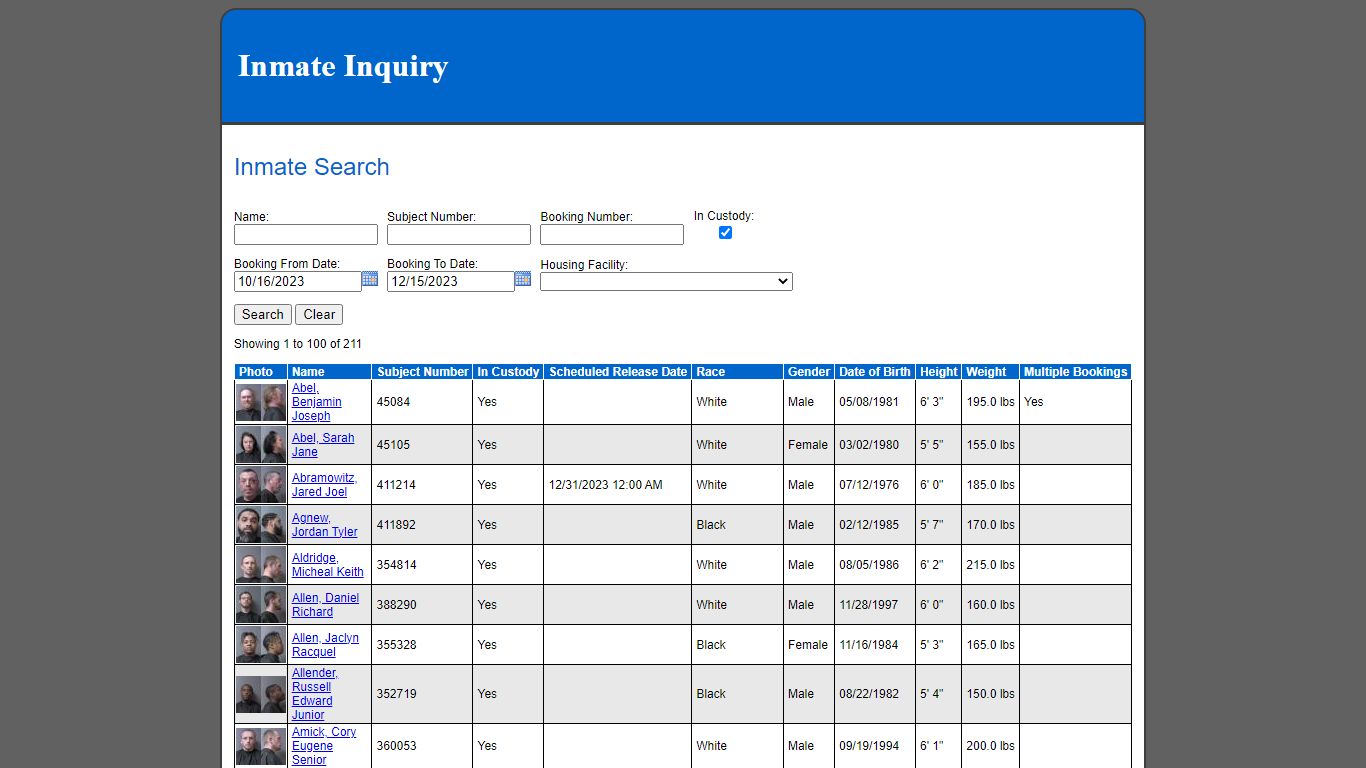Open Allen, Daniel Richard inmate record

pos(325,605)
